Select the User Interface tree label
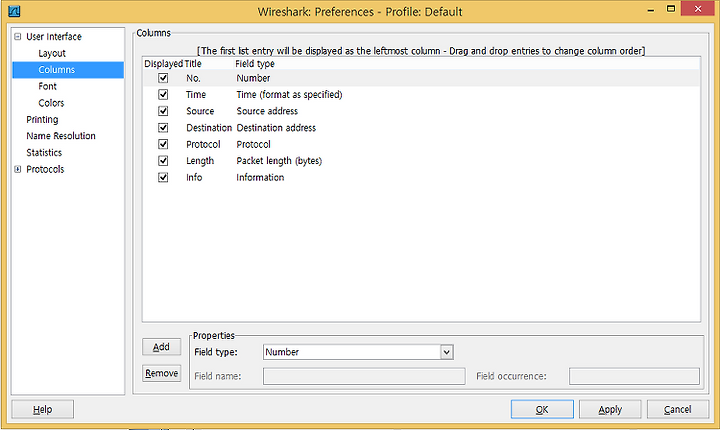The width and height of the screenshot is (720, 430). click(x=54, y=37)
